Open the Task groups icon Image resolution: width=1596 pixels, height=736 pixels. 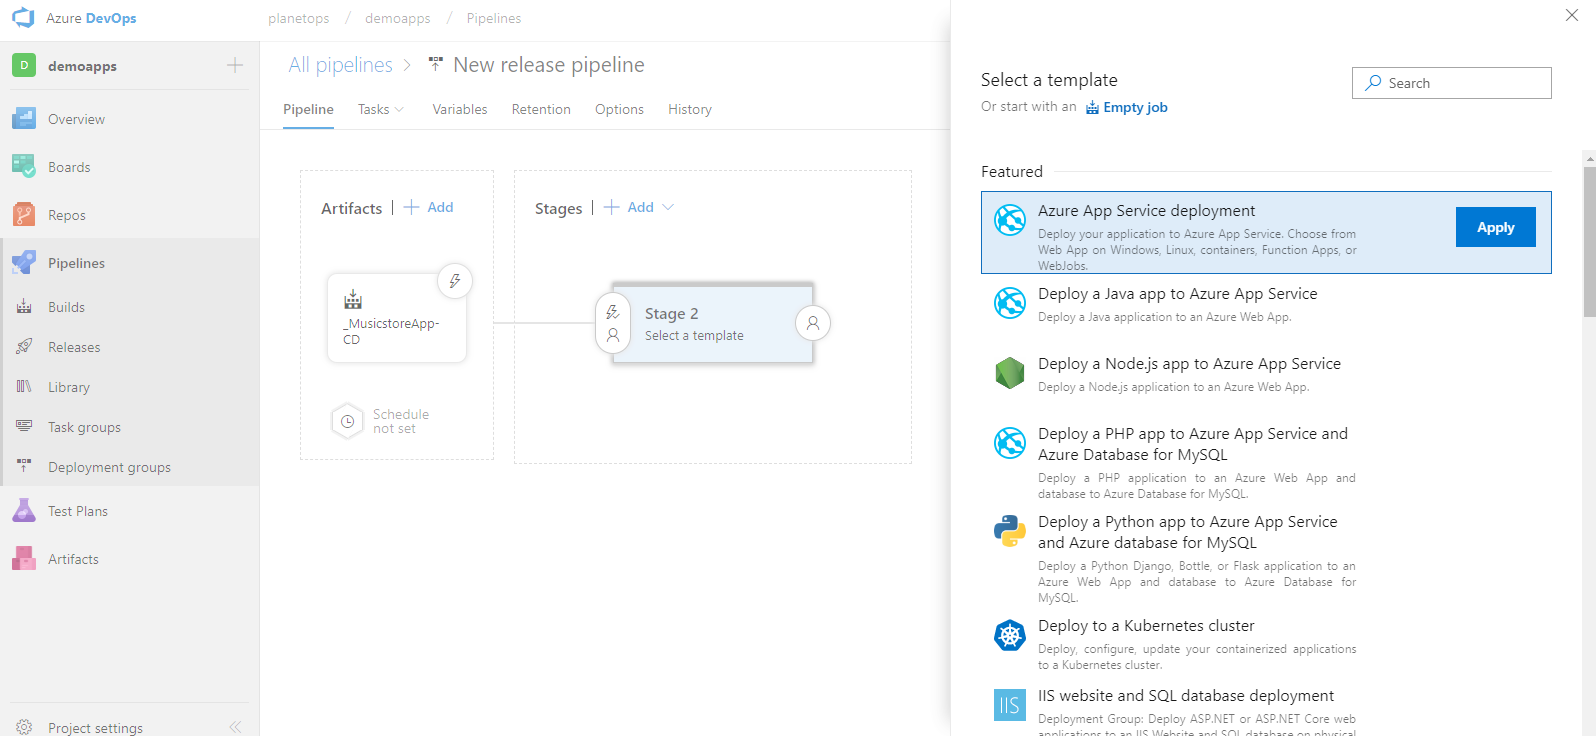(x=24, y=427)
